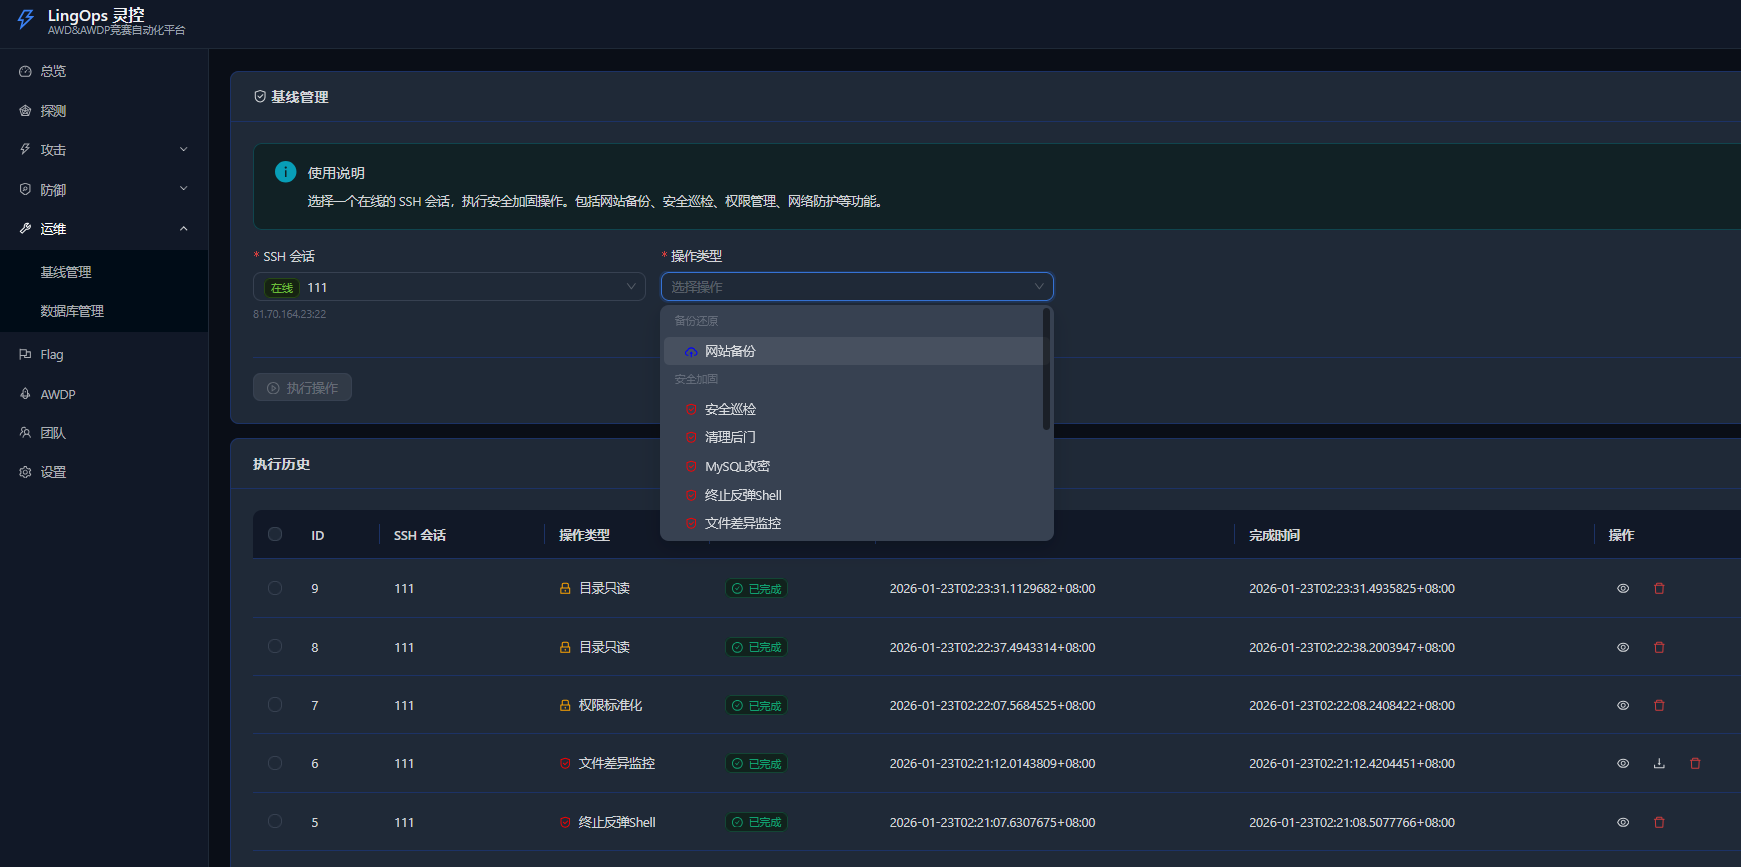
Task: Delete history record ID 9
Action: (1659, 589)
